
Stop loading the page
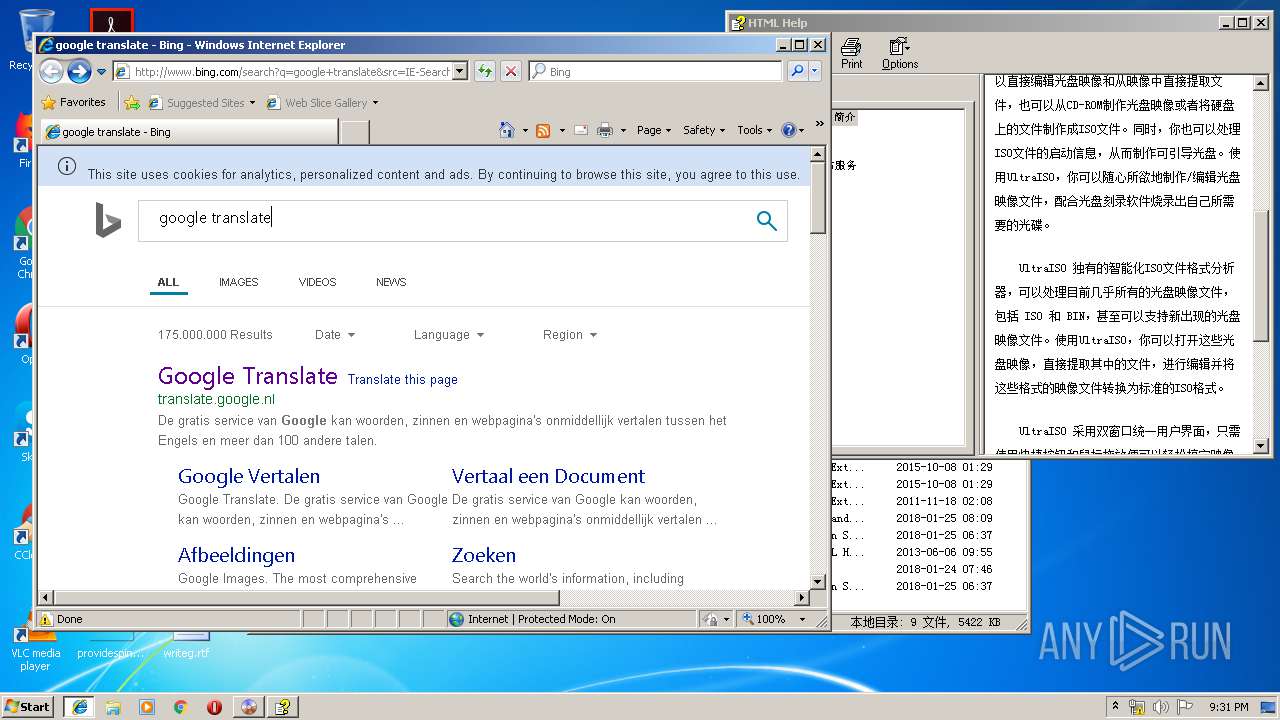click(x=511, y=71)
